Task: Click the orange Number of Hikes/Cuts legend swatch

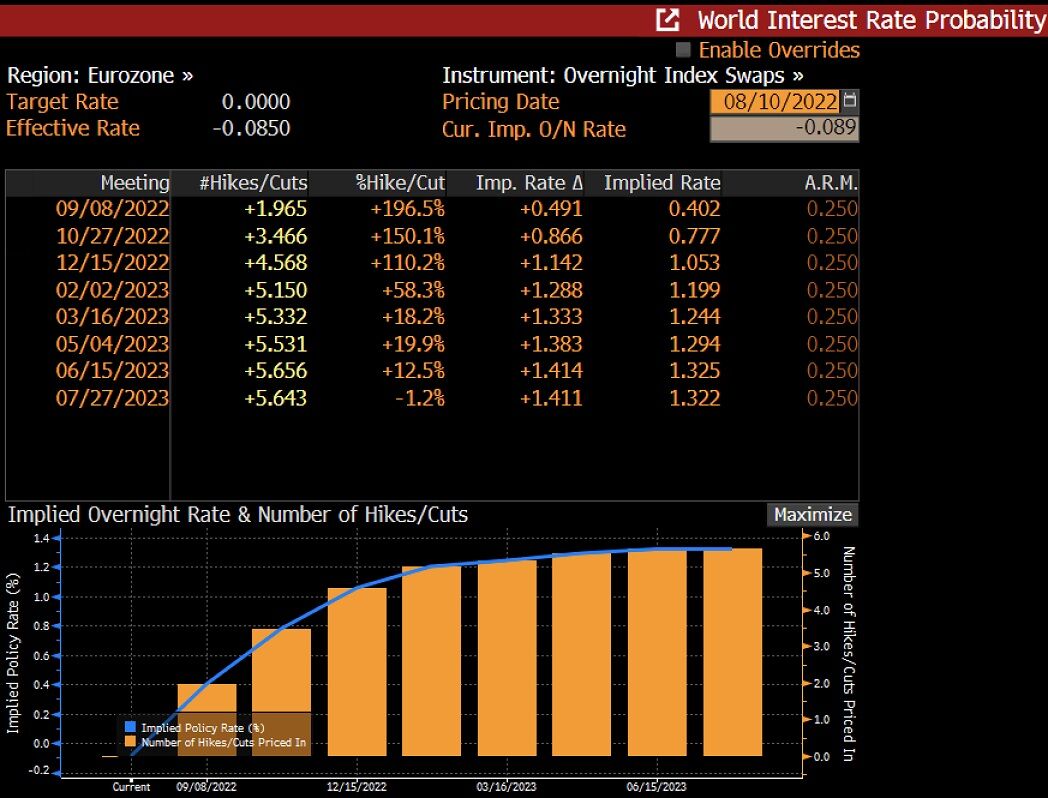Action: pos(130,742)
